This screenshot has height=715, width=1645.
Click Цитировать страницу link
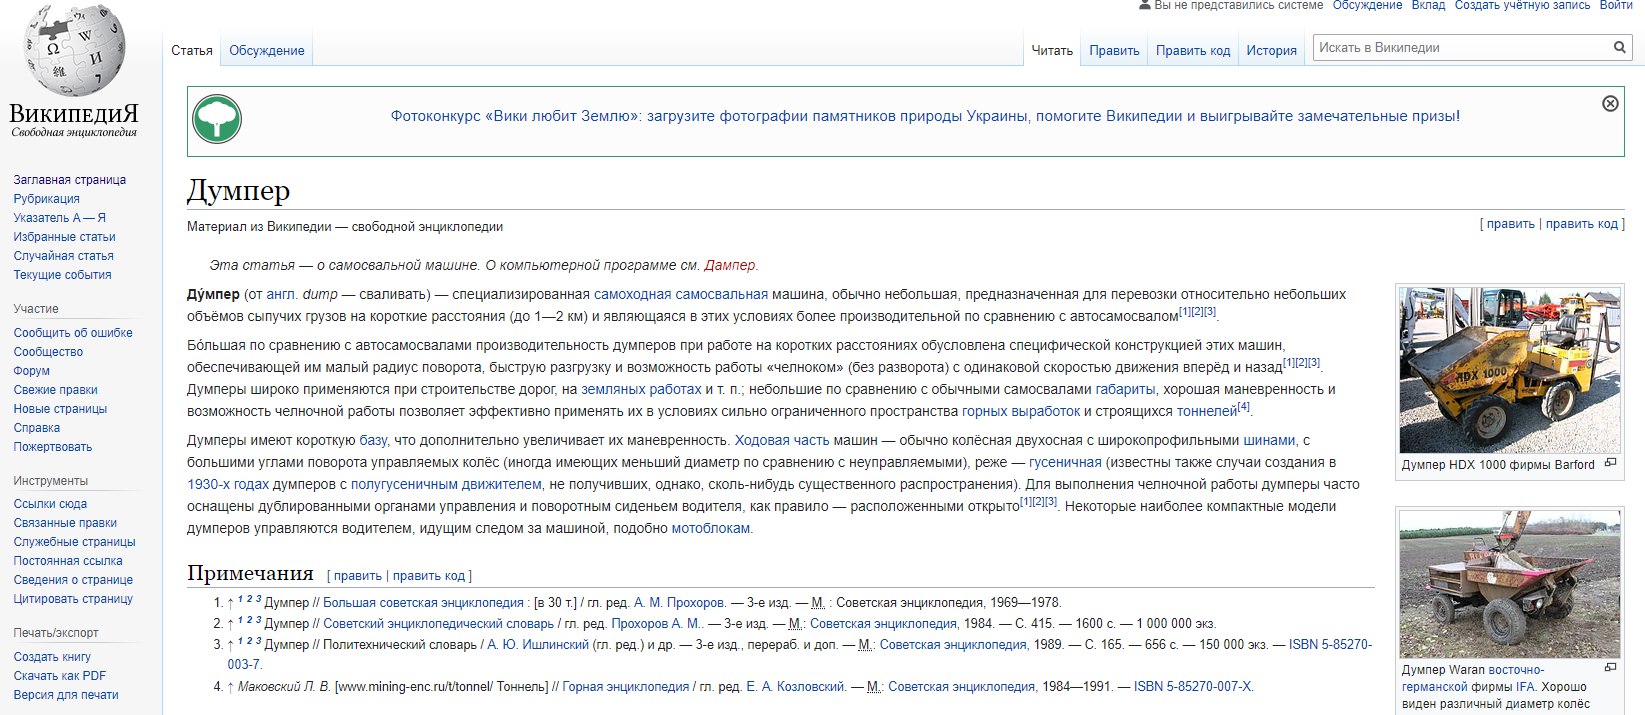pyautogui.click(x=73, y=599)
